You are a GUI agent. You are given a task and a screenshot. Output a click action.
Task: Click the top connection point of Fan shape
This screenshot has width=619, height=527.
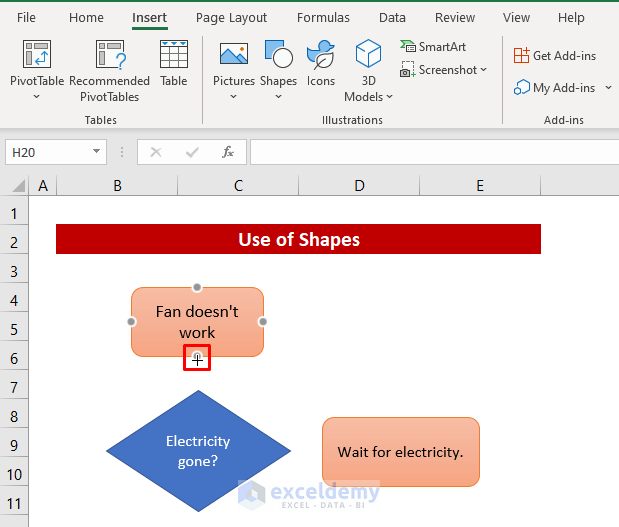pos(197,287)
